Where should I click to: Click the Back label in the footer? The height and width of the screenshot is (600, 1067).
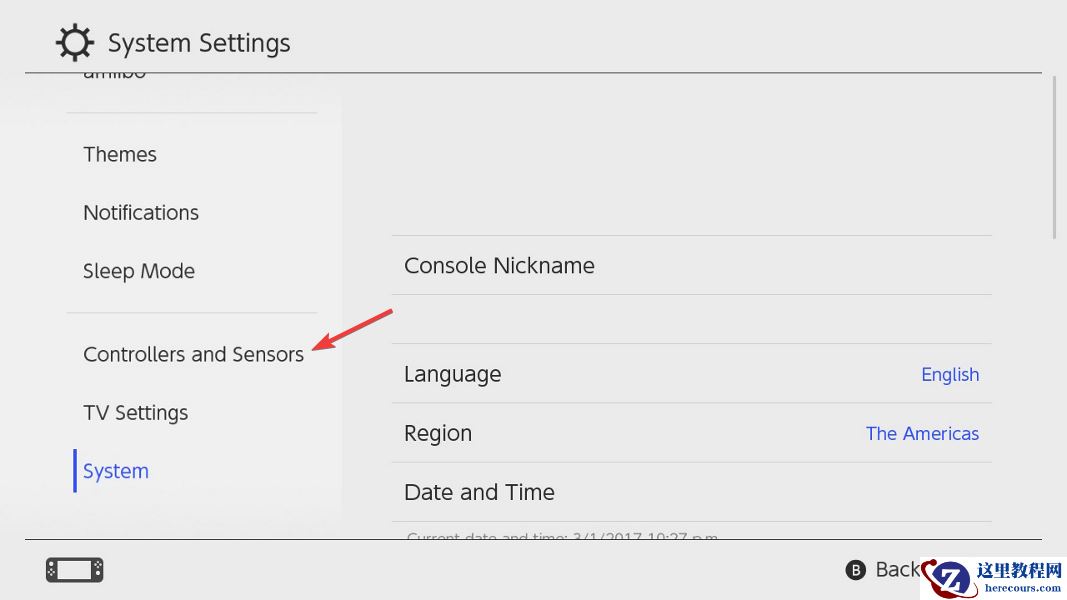pos(896,569)
